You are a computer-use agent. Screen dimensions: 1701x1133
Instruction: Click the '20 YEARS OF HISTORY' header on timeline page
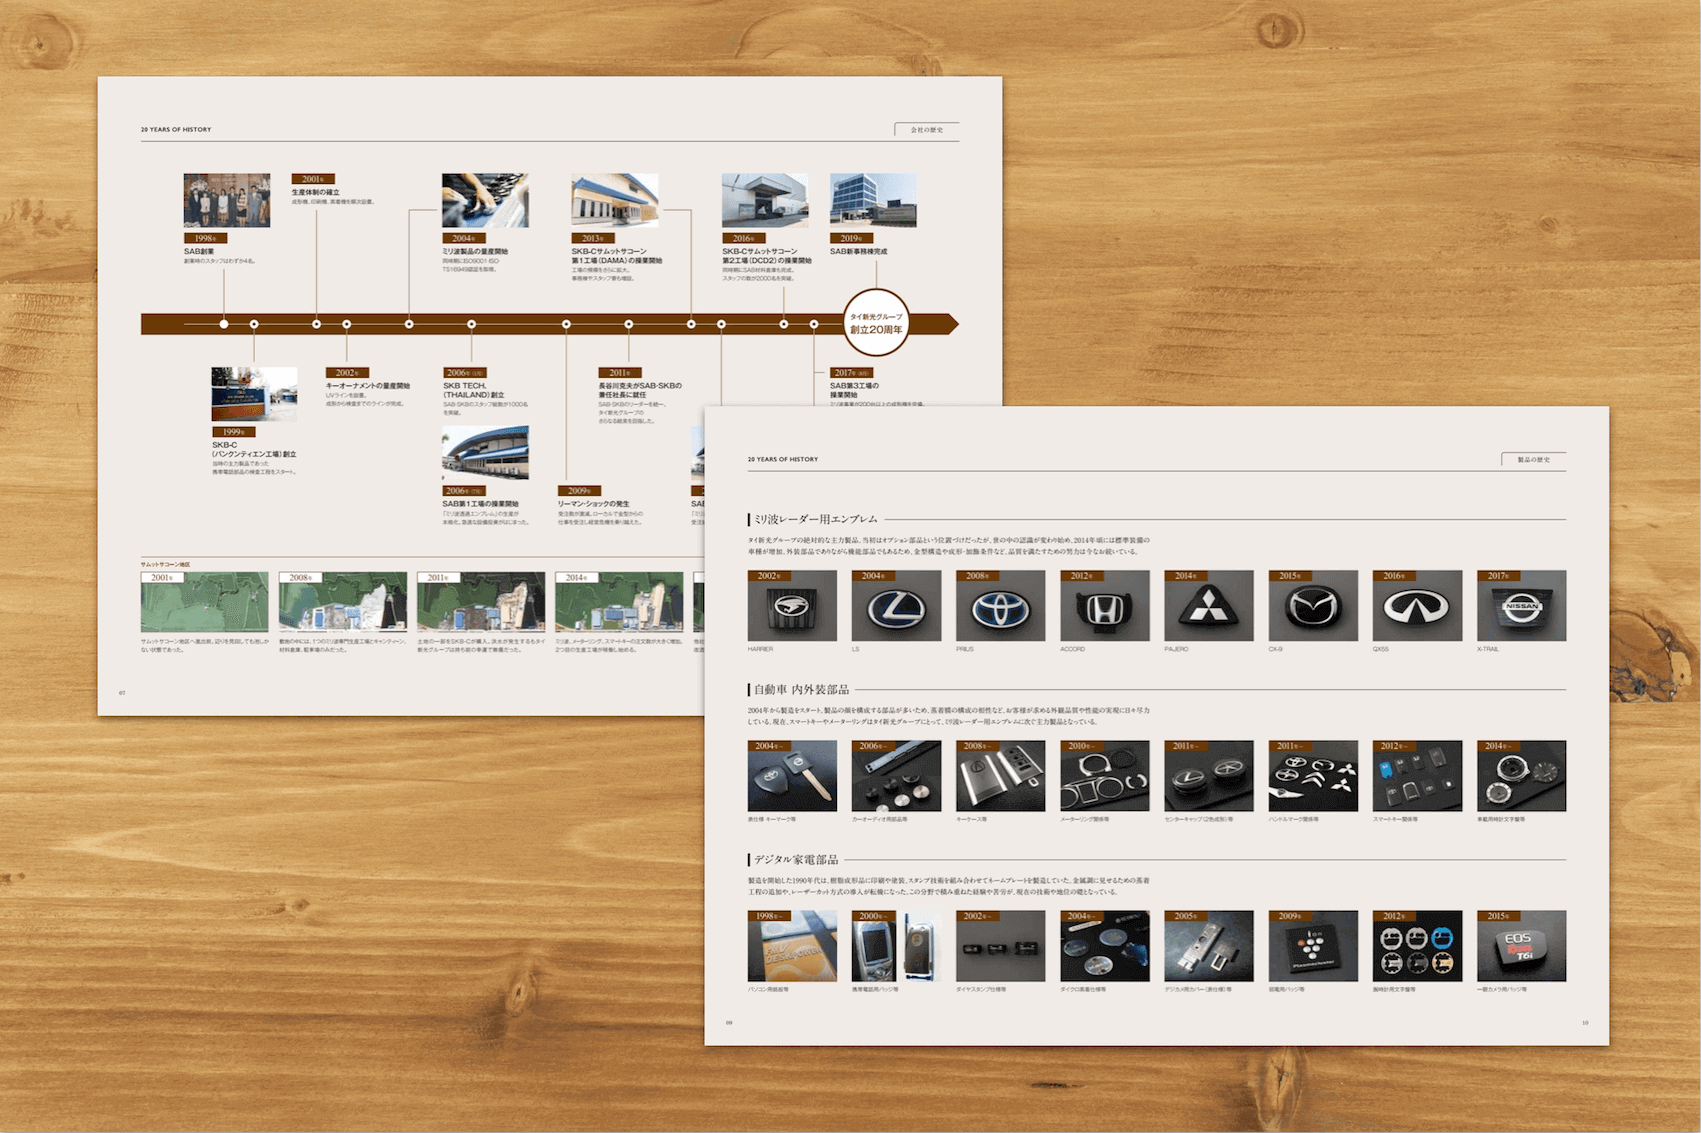pos(176,129)
